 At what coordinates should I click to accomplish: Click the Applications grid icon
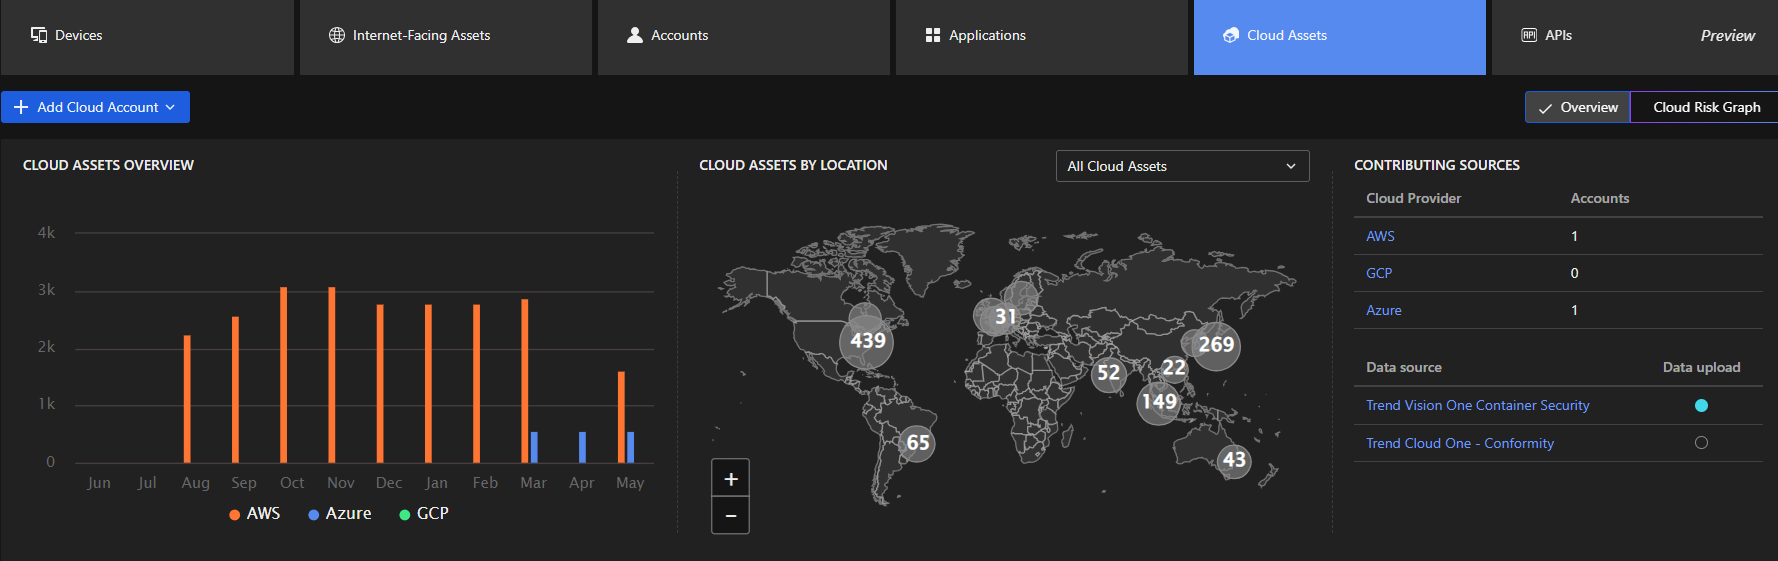(x=933, y=35)
